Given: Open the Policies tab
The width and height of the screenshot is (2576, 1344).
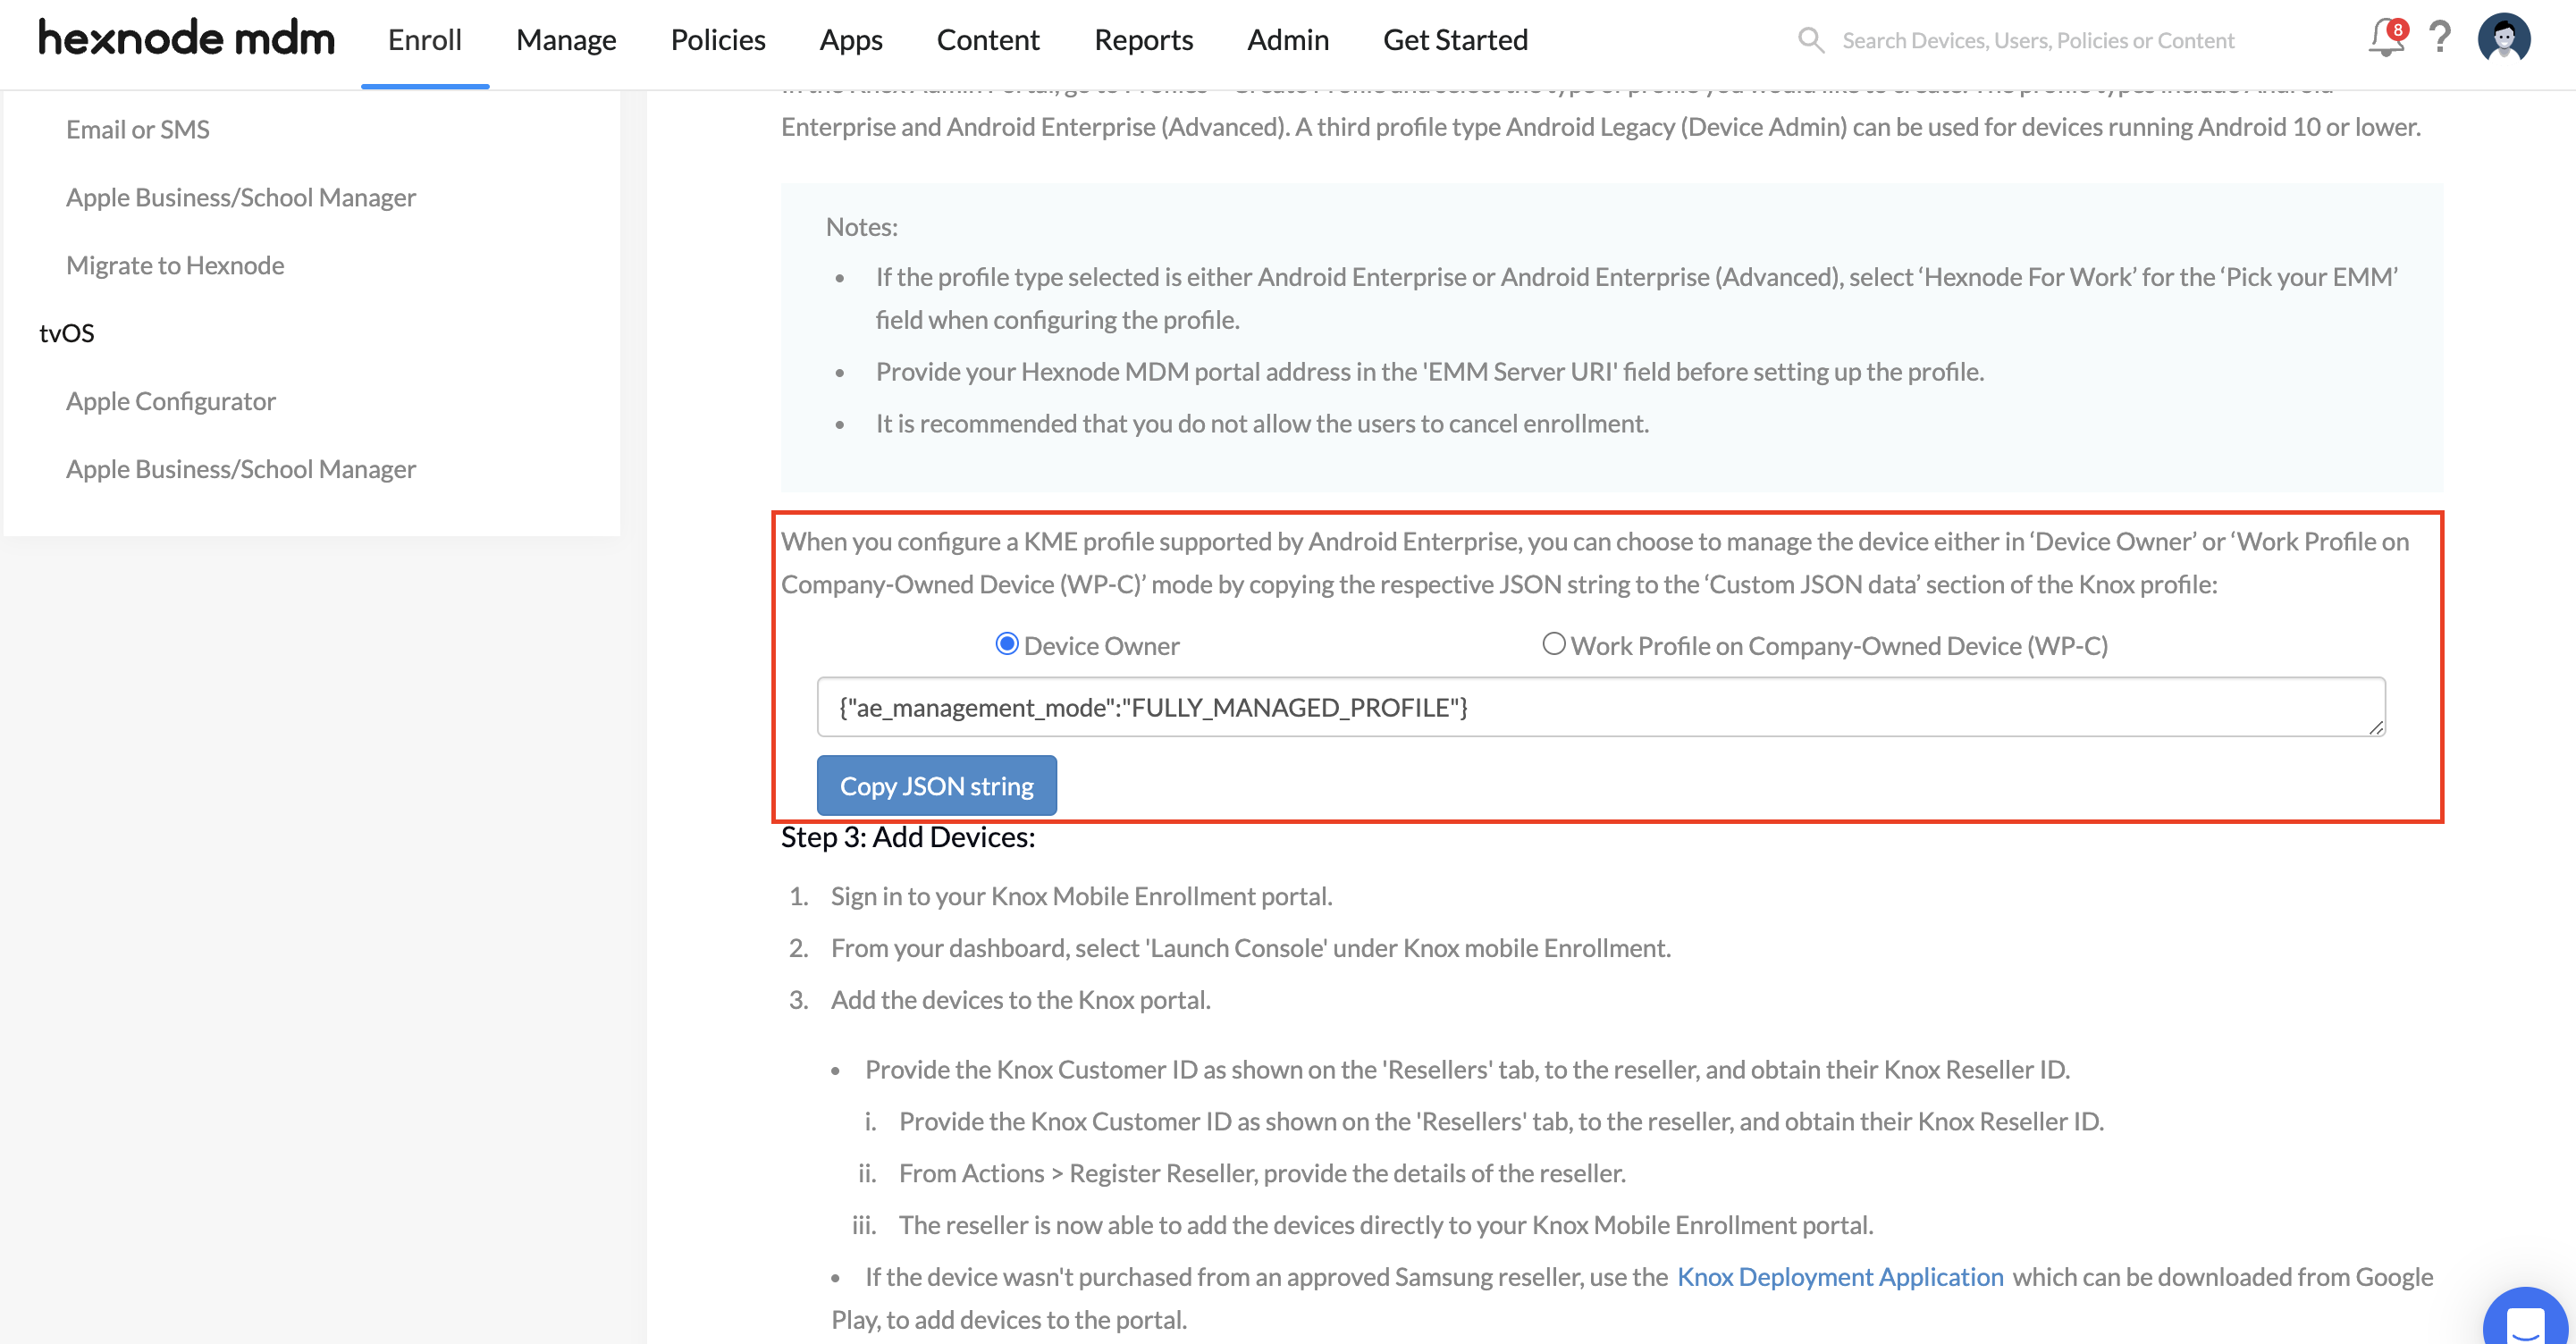Looking at the screenshot, I should click(x=718, y=40).
